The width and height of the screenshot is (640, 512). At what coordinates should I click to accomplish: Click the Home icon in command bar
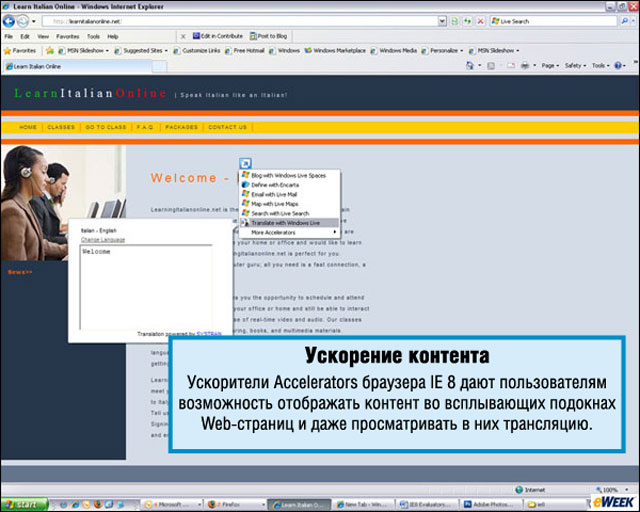(x=470, y=65)
